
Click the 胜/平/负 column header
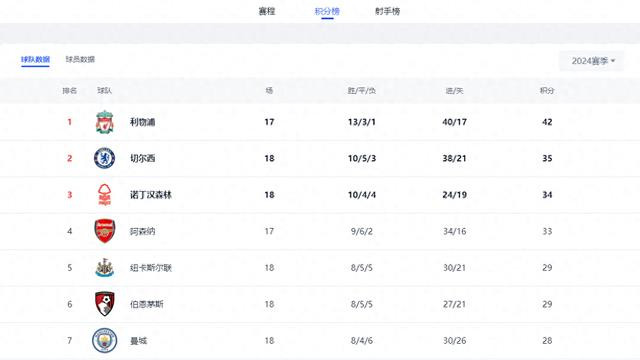point(362,91)
